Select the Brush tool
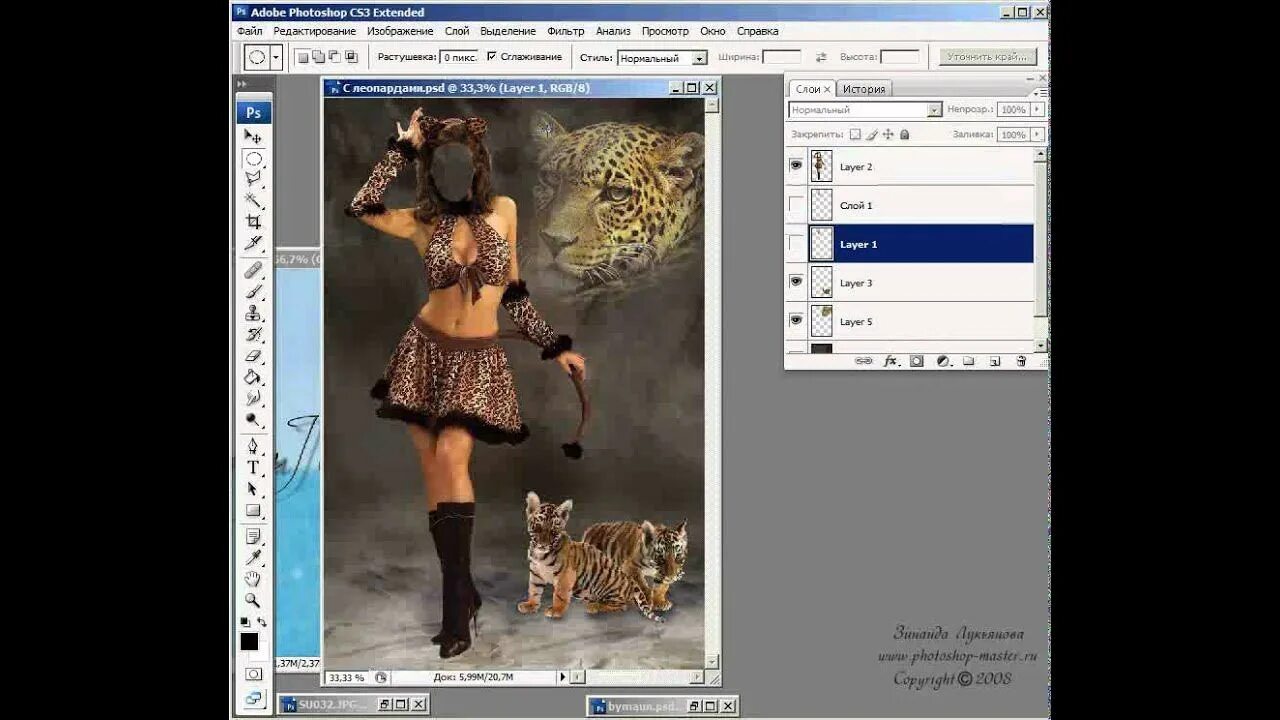 pyautogui.click(x=254, y=292)
